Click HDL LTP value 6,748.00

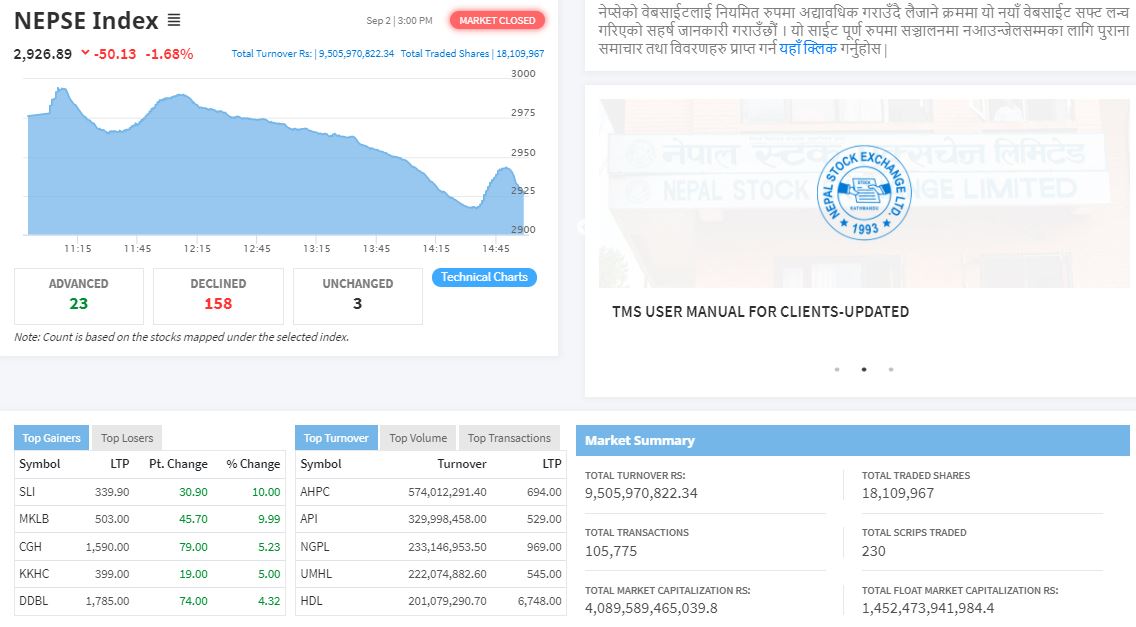click(540, 602)
